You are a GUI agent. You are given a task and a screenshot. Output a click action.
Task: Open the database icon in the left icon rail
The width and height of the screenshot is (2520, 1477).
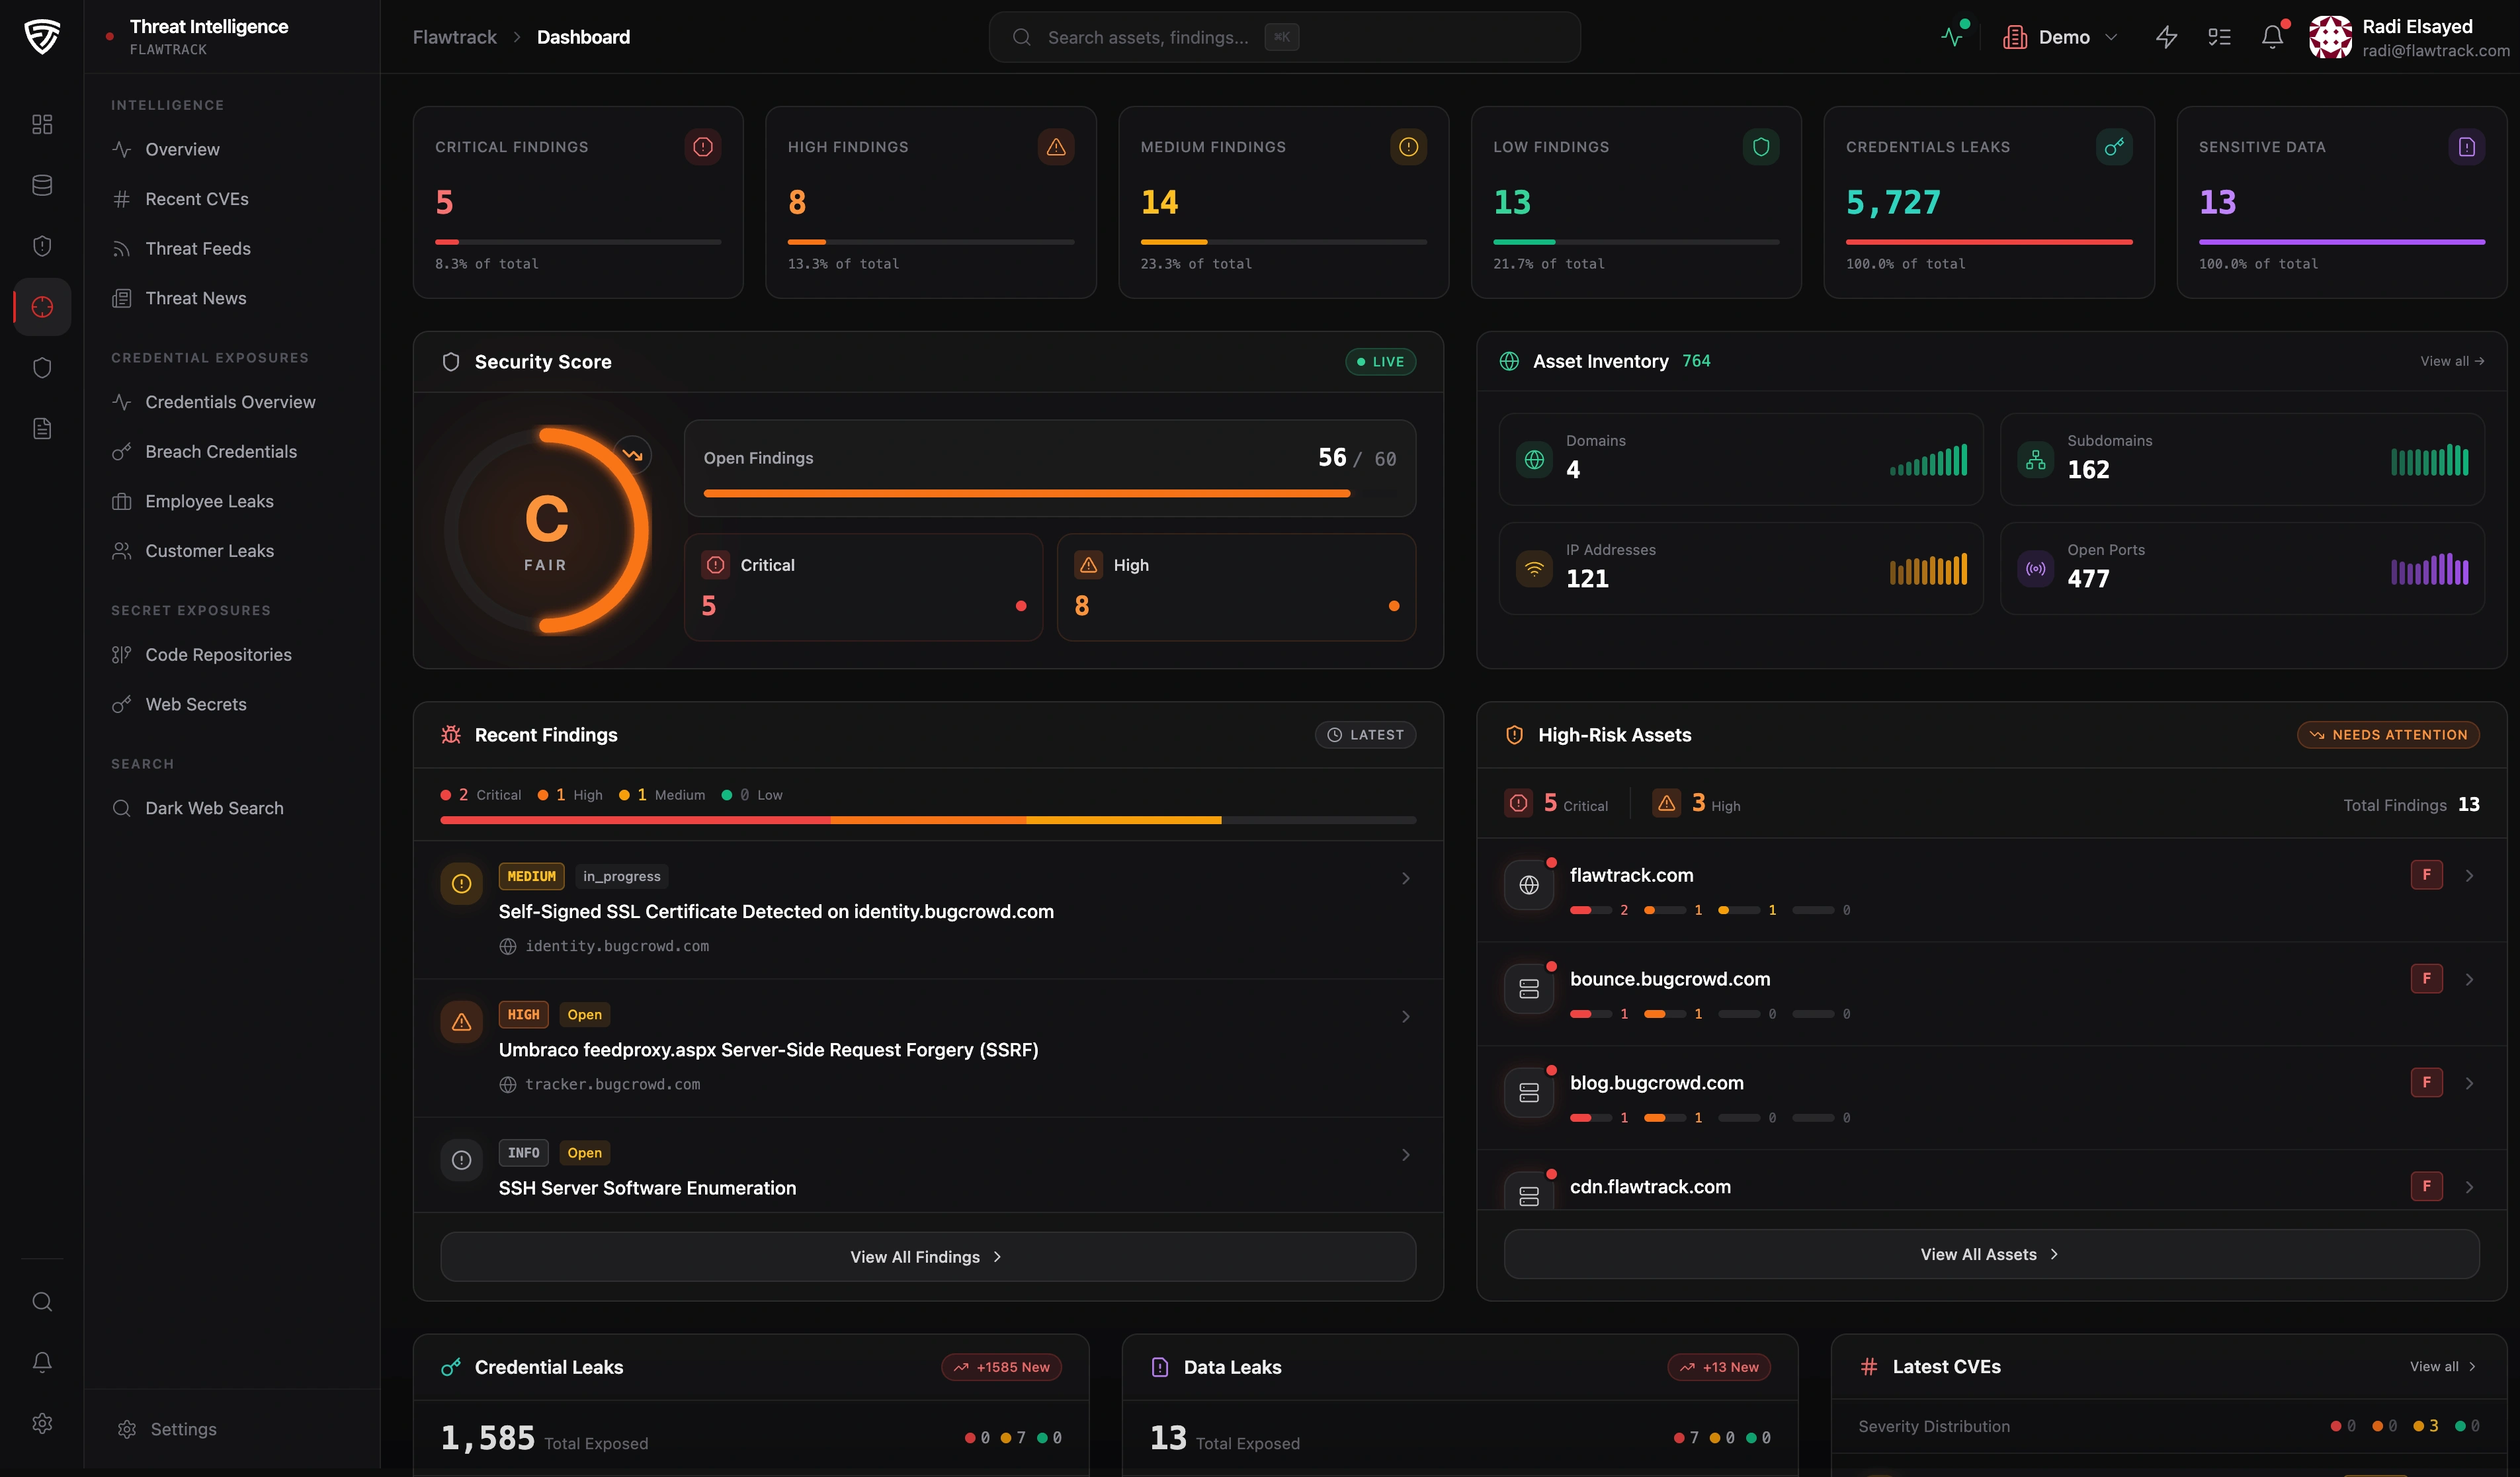41,184
